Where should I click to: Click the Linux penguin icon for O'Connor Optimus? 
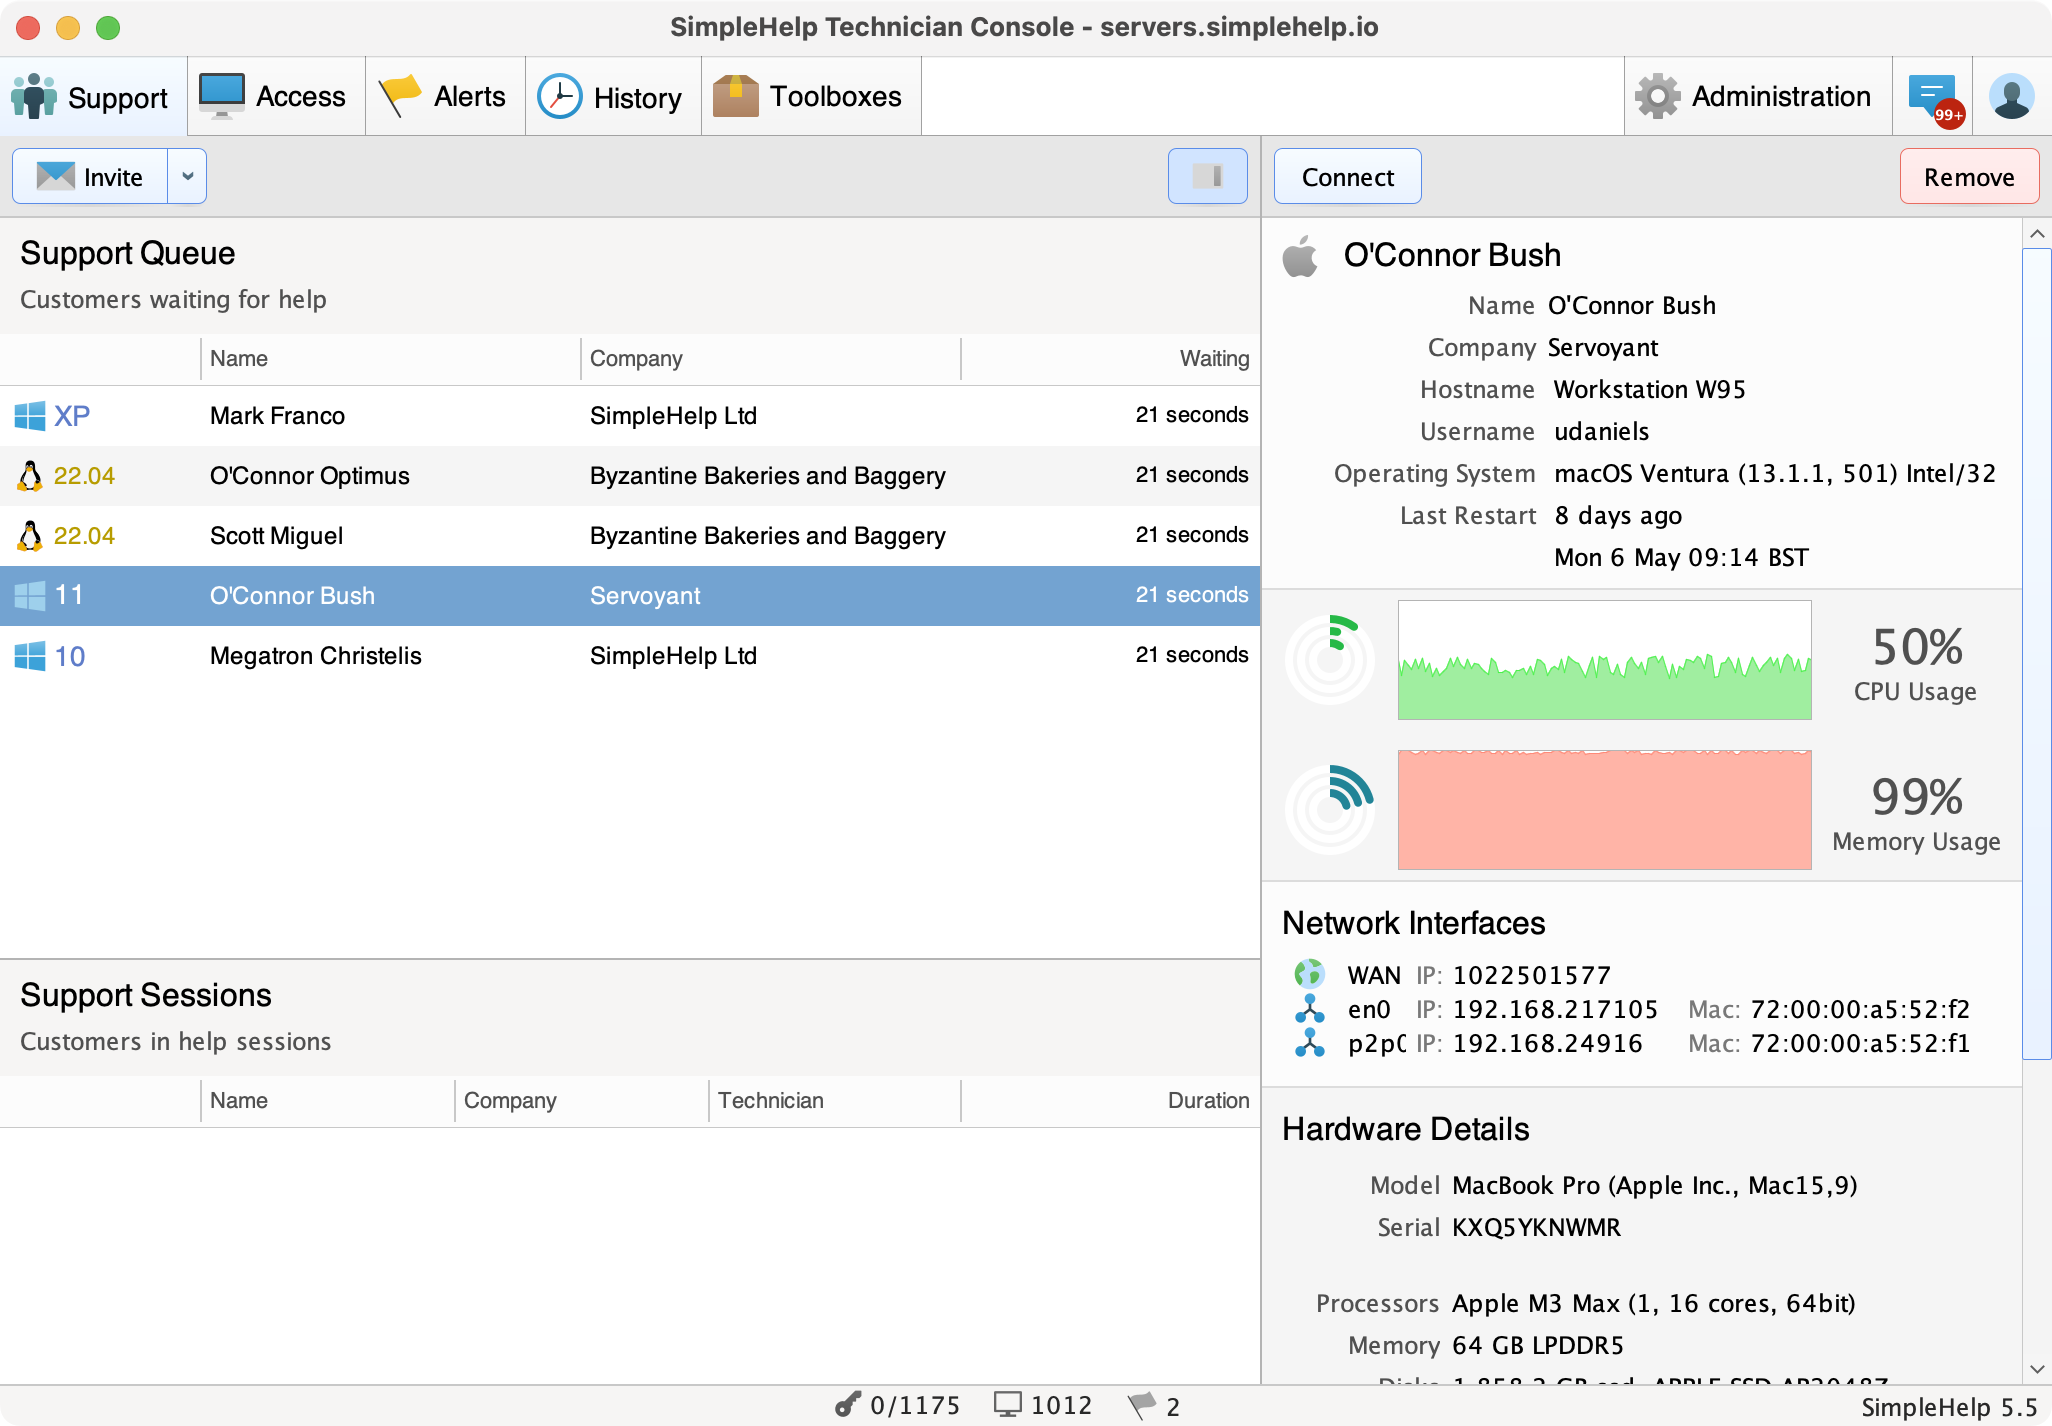click(x=30, y=476)
